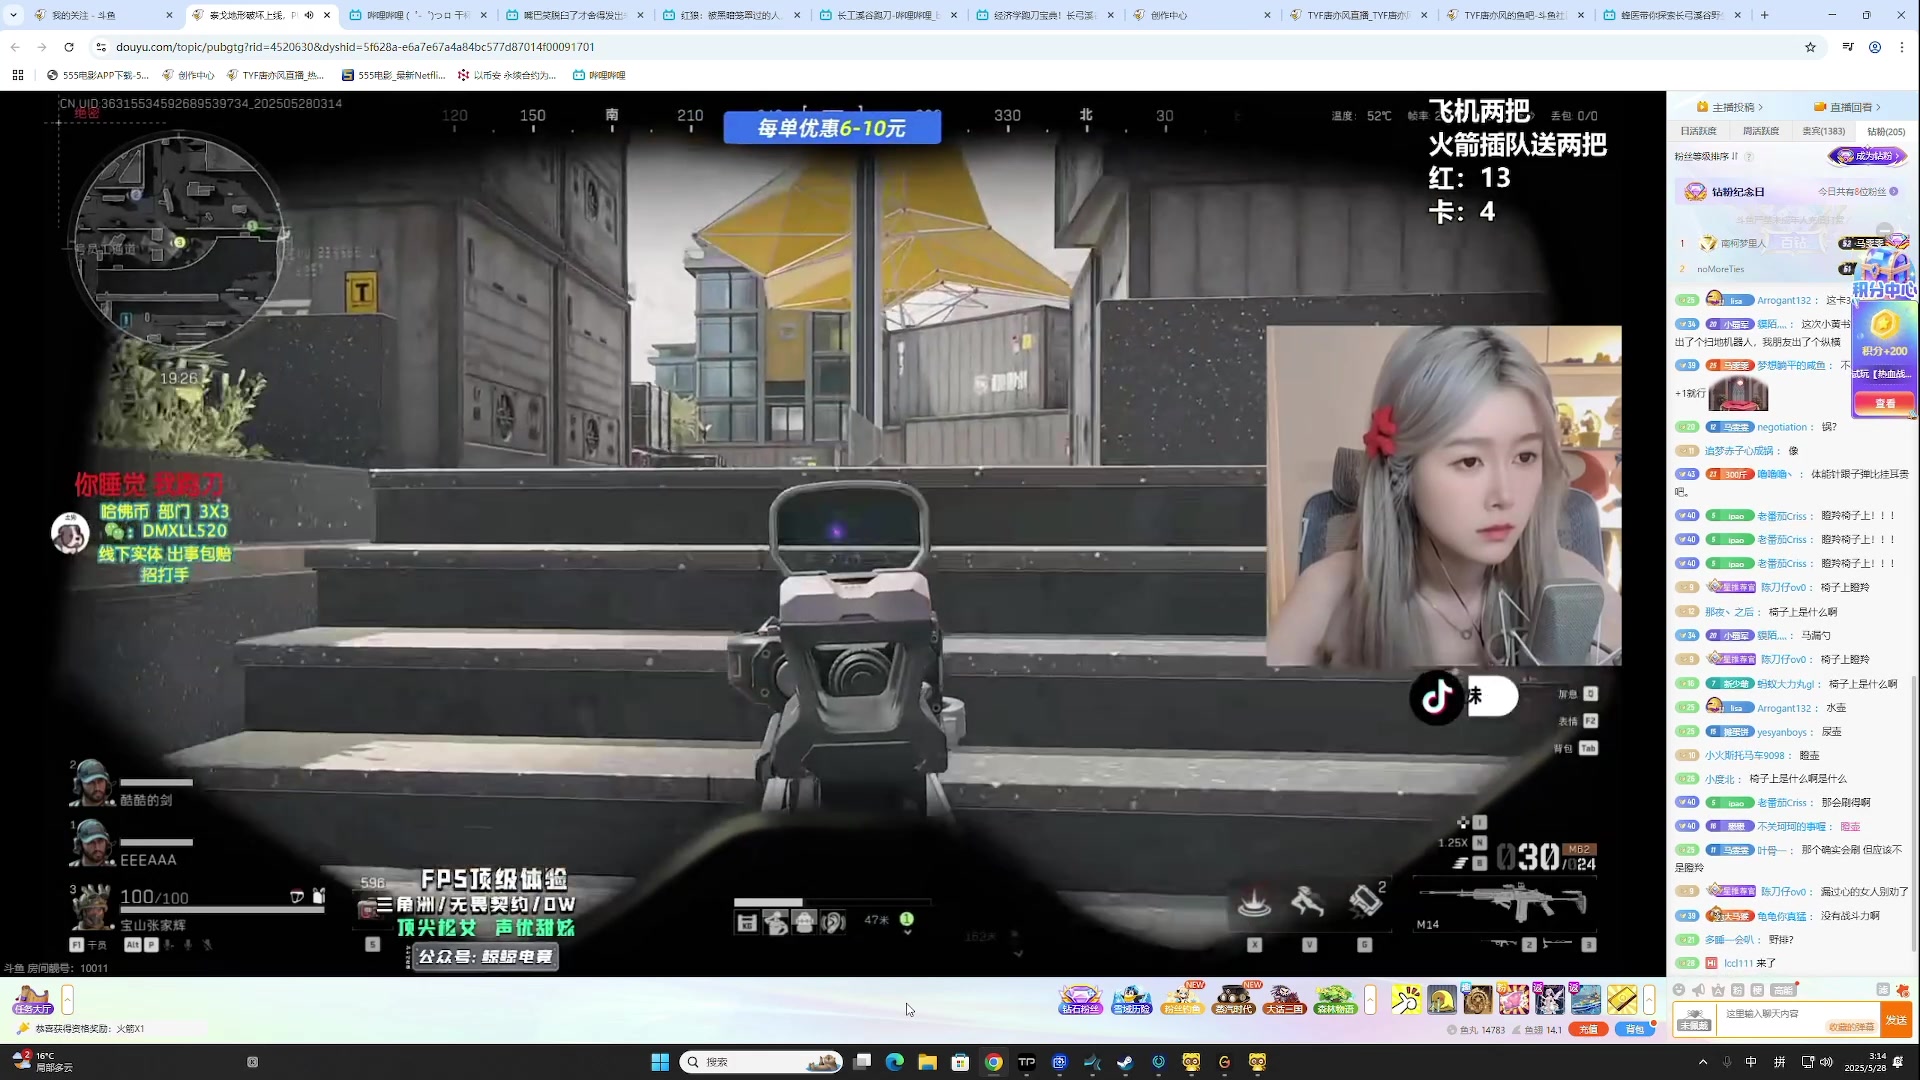Reload the current Douyu page
This screenshot has height=1080, width=1920.
click(x=69, y=47)
